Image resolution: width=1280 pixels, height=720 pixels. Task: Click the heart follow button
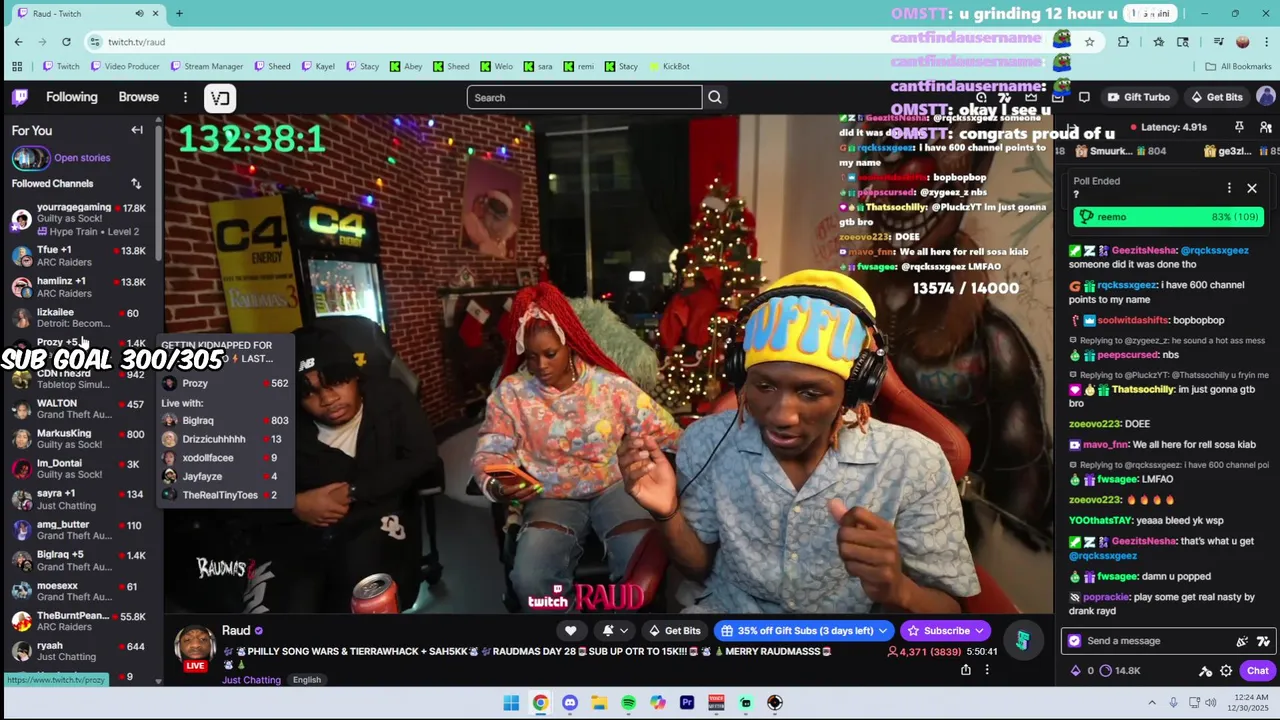pyautogui.click(x=570, y=631)
